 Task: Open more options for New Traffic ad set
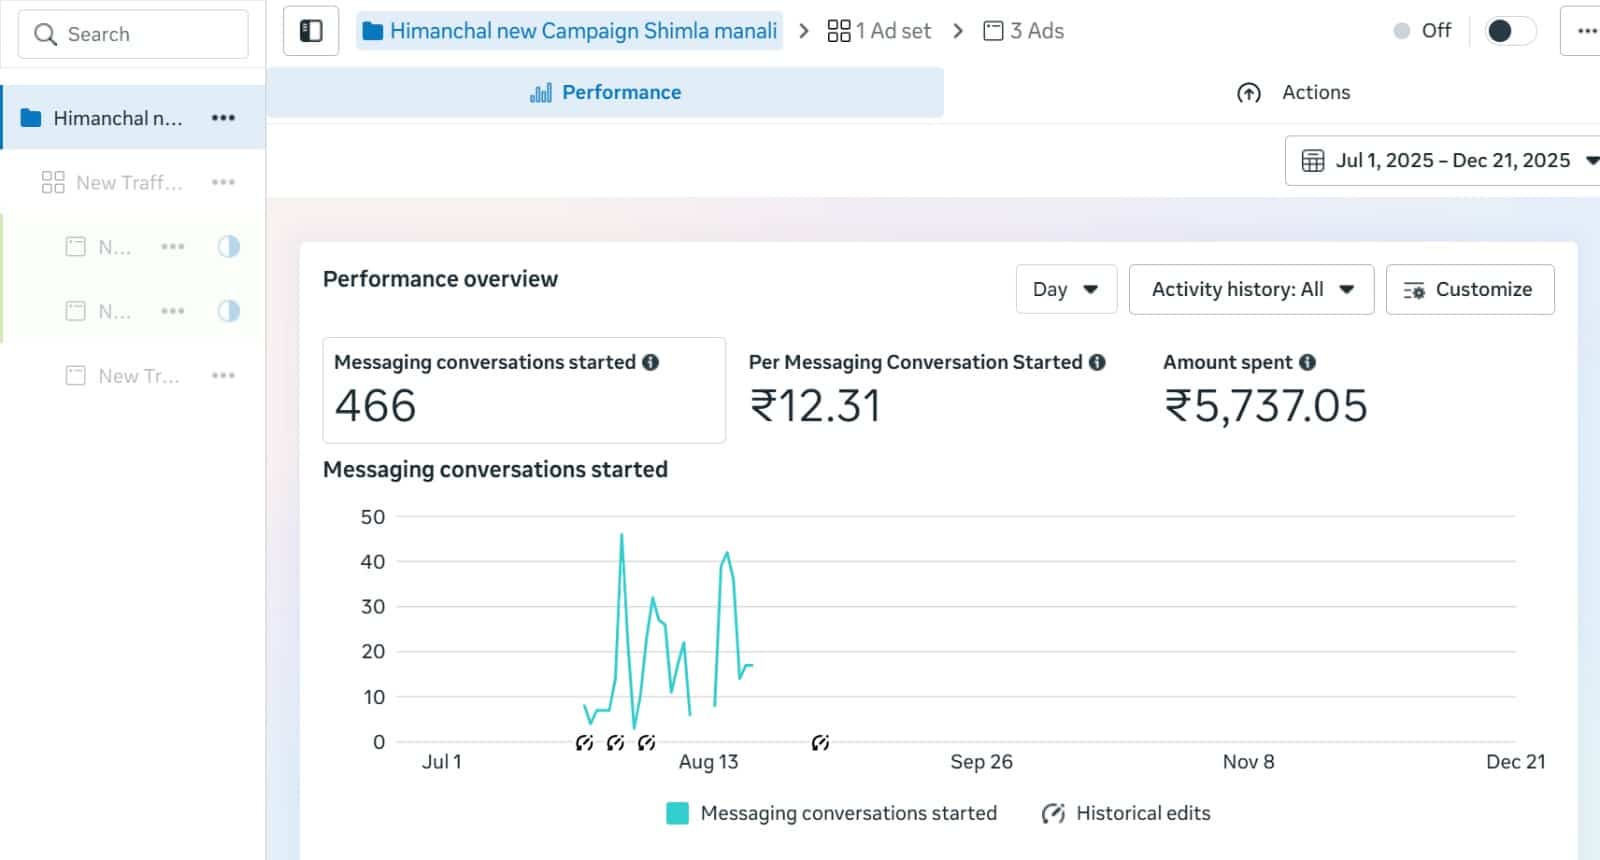[x=223, y=182]
